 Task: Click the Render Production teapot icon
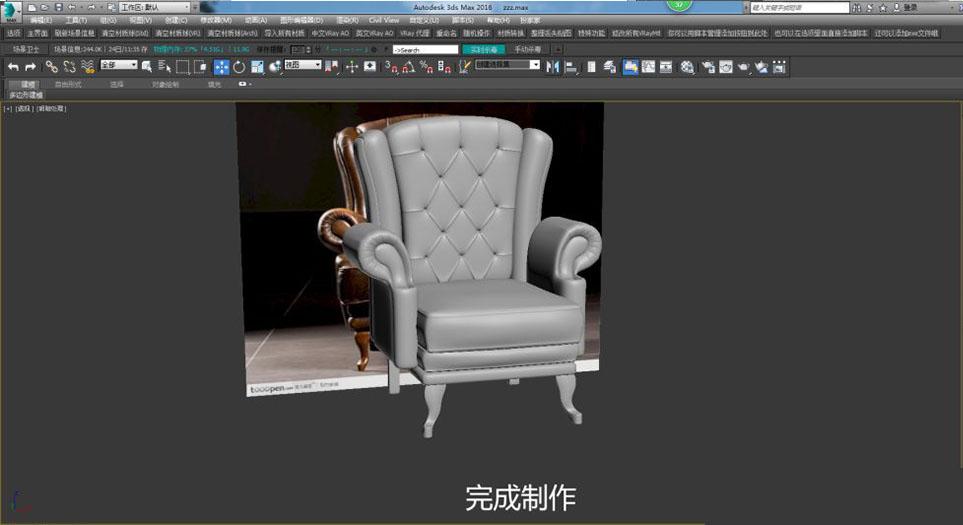(744, 67)
